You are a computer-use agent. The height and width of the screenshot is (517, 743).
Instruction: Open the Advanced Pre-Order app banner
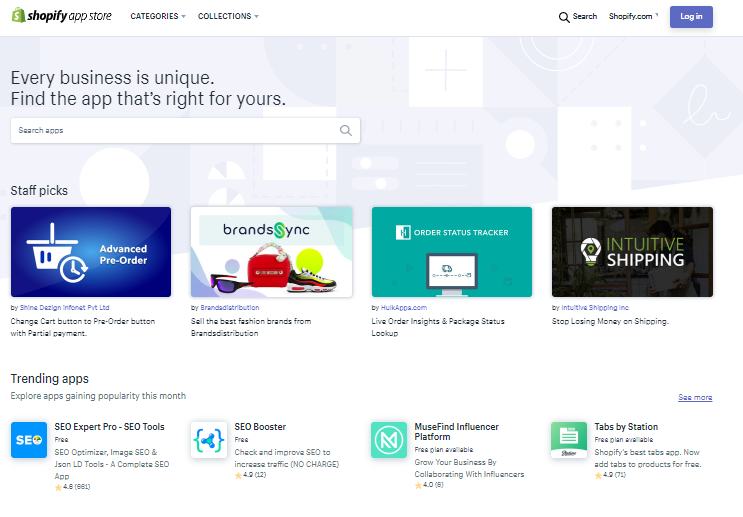[91, 252]
